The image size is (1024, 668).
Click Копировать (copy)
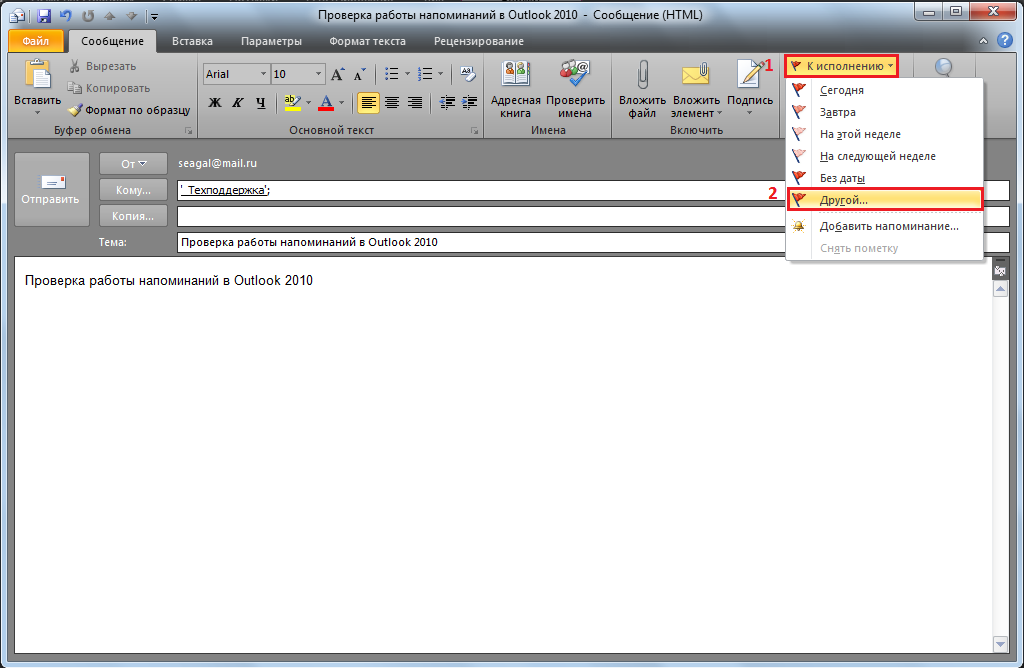[x=109, y=88]
